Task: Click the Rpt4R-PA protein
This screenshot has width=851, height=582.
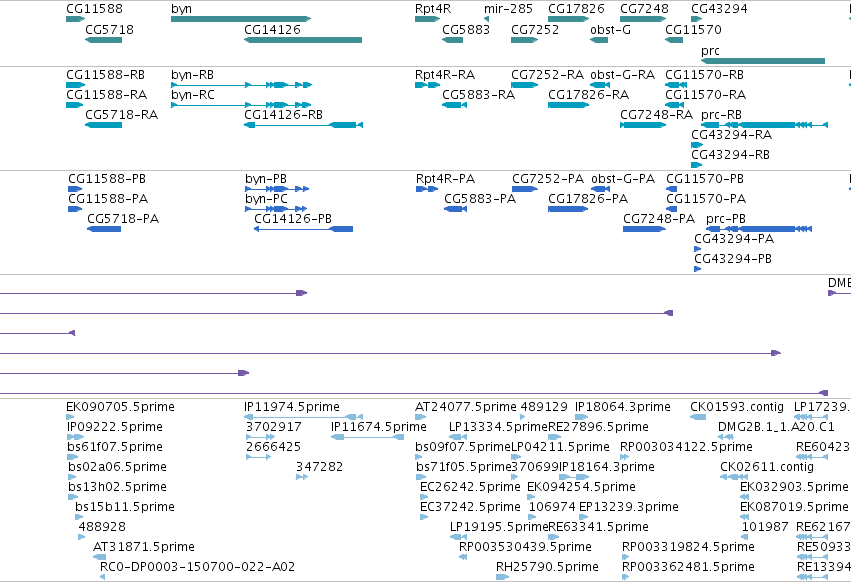Action: pos(427,189)
